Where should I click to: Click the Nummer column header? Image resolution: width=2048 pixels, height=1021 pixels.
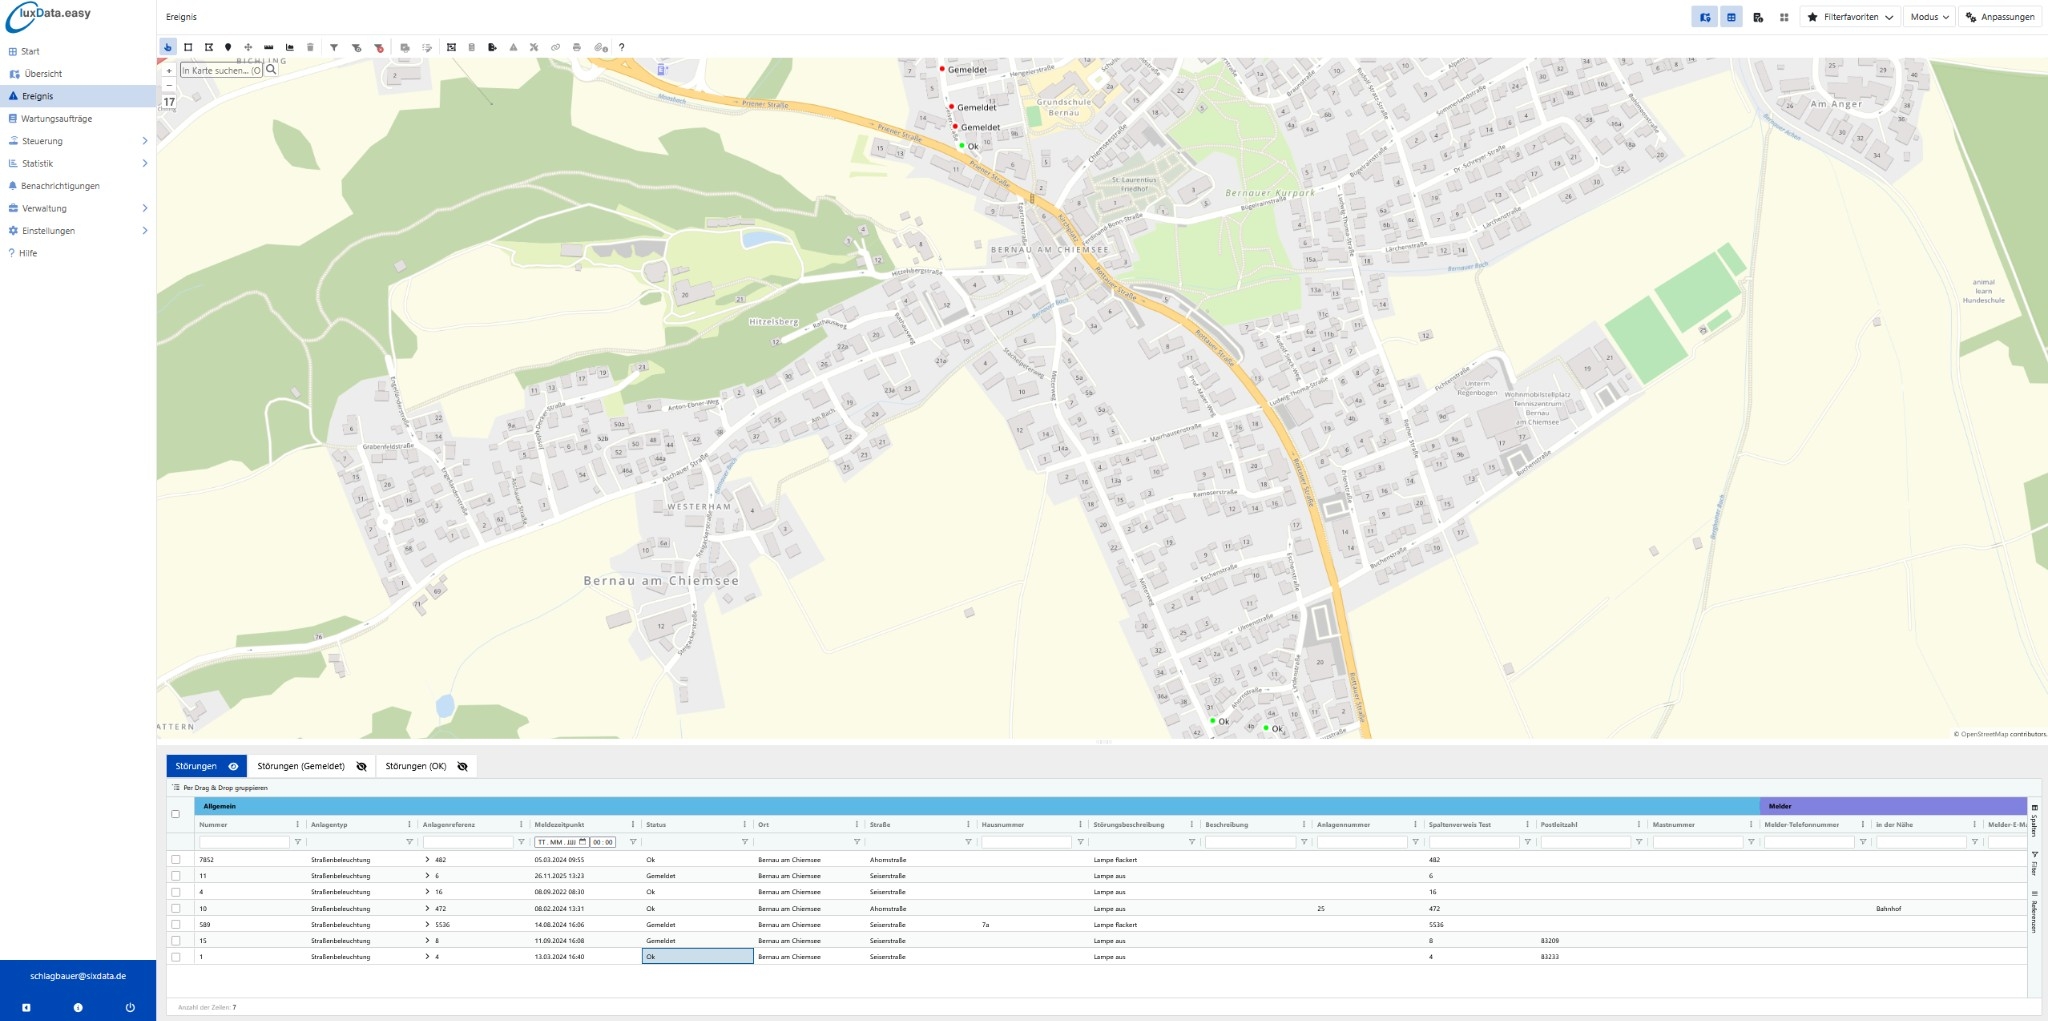(x=213, y=825)
